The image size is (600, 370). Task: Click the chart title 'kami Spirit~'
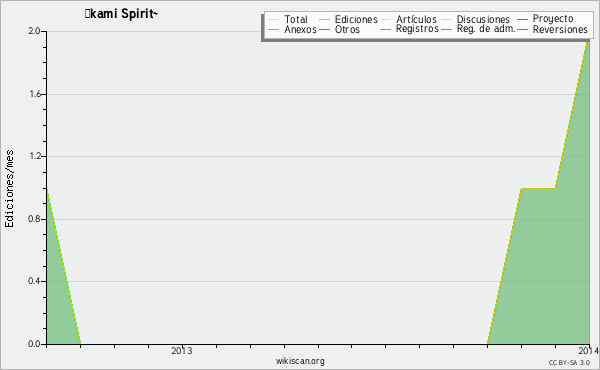click(121, 14)
